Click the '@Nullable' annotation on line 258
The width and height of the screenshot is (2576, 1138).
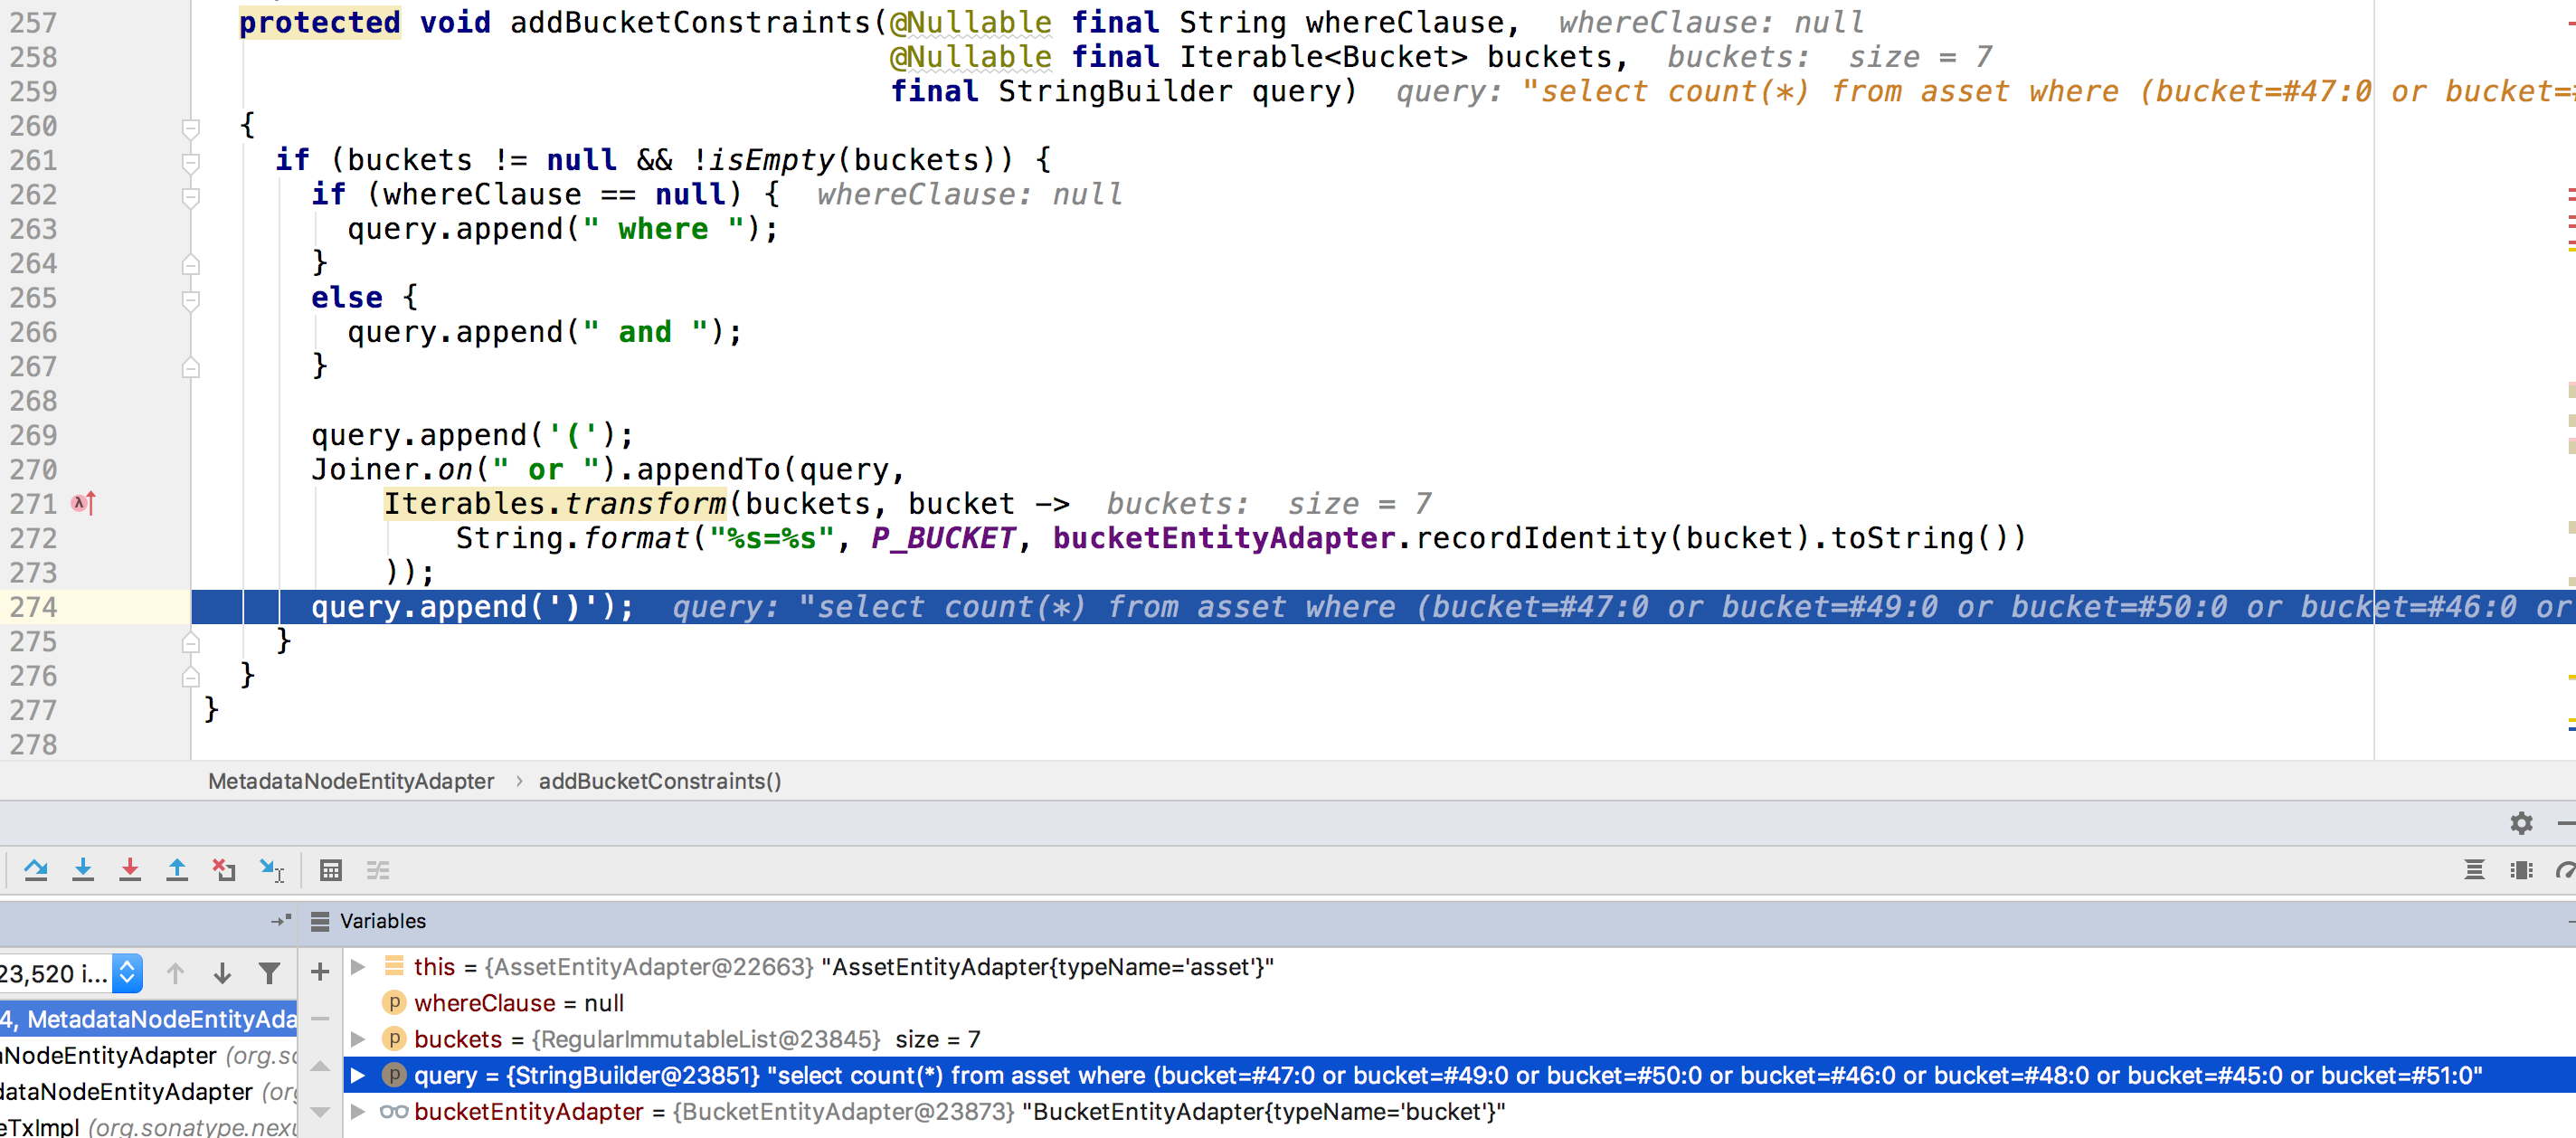[x=970, y=57]
